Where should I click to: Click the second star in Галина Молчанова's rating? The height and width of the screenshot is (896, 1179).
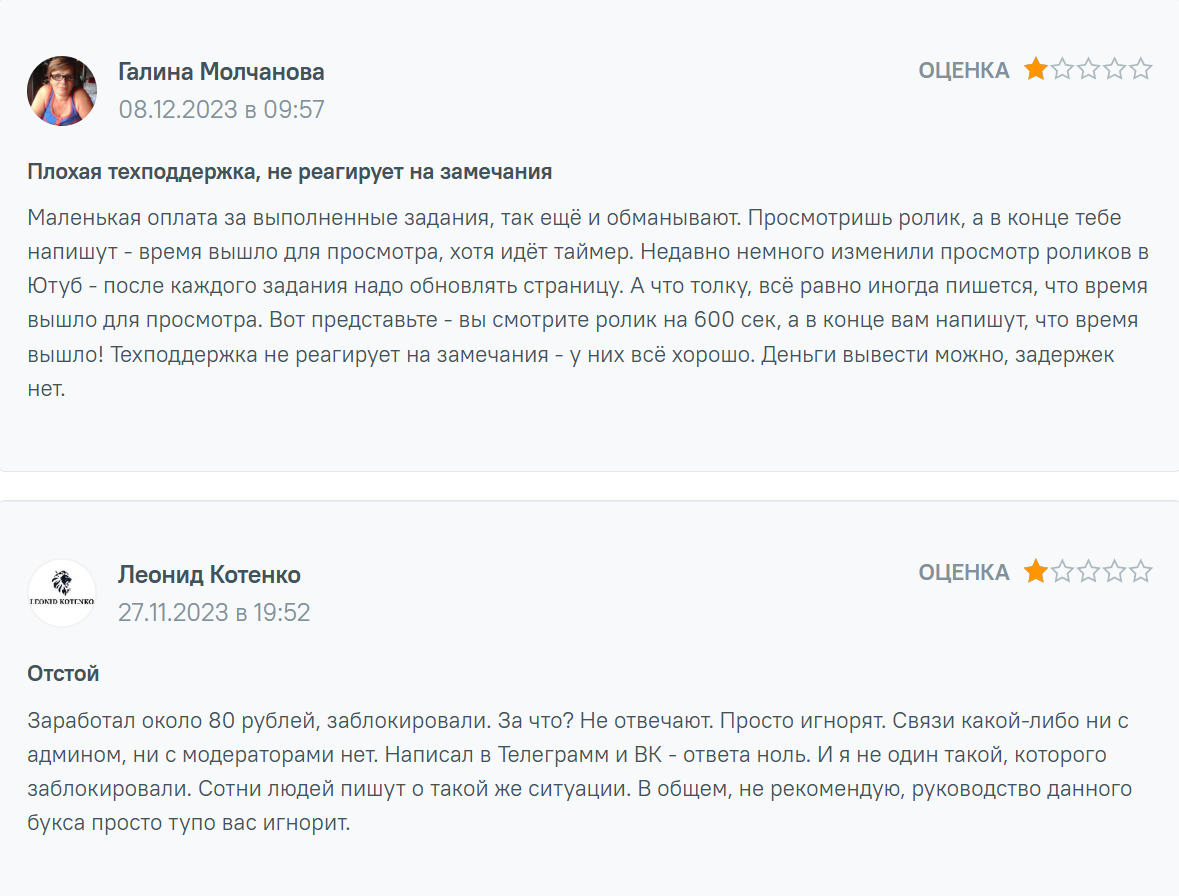pos(1062,70)
